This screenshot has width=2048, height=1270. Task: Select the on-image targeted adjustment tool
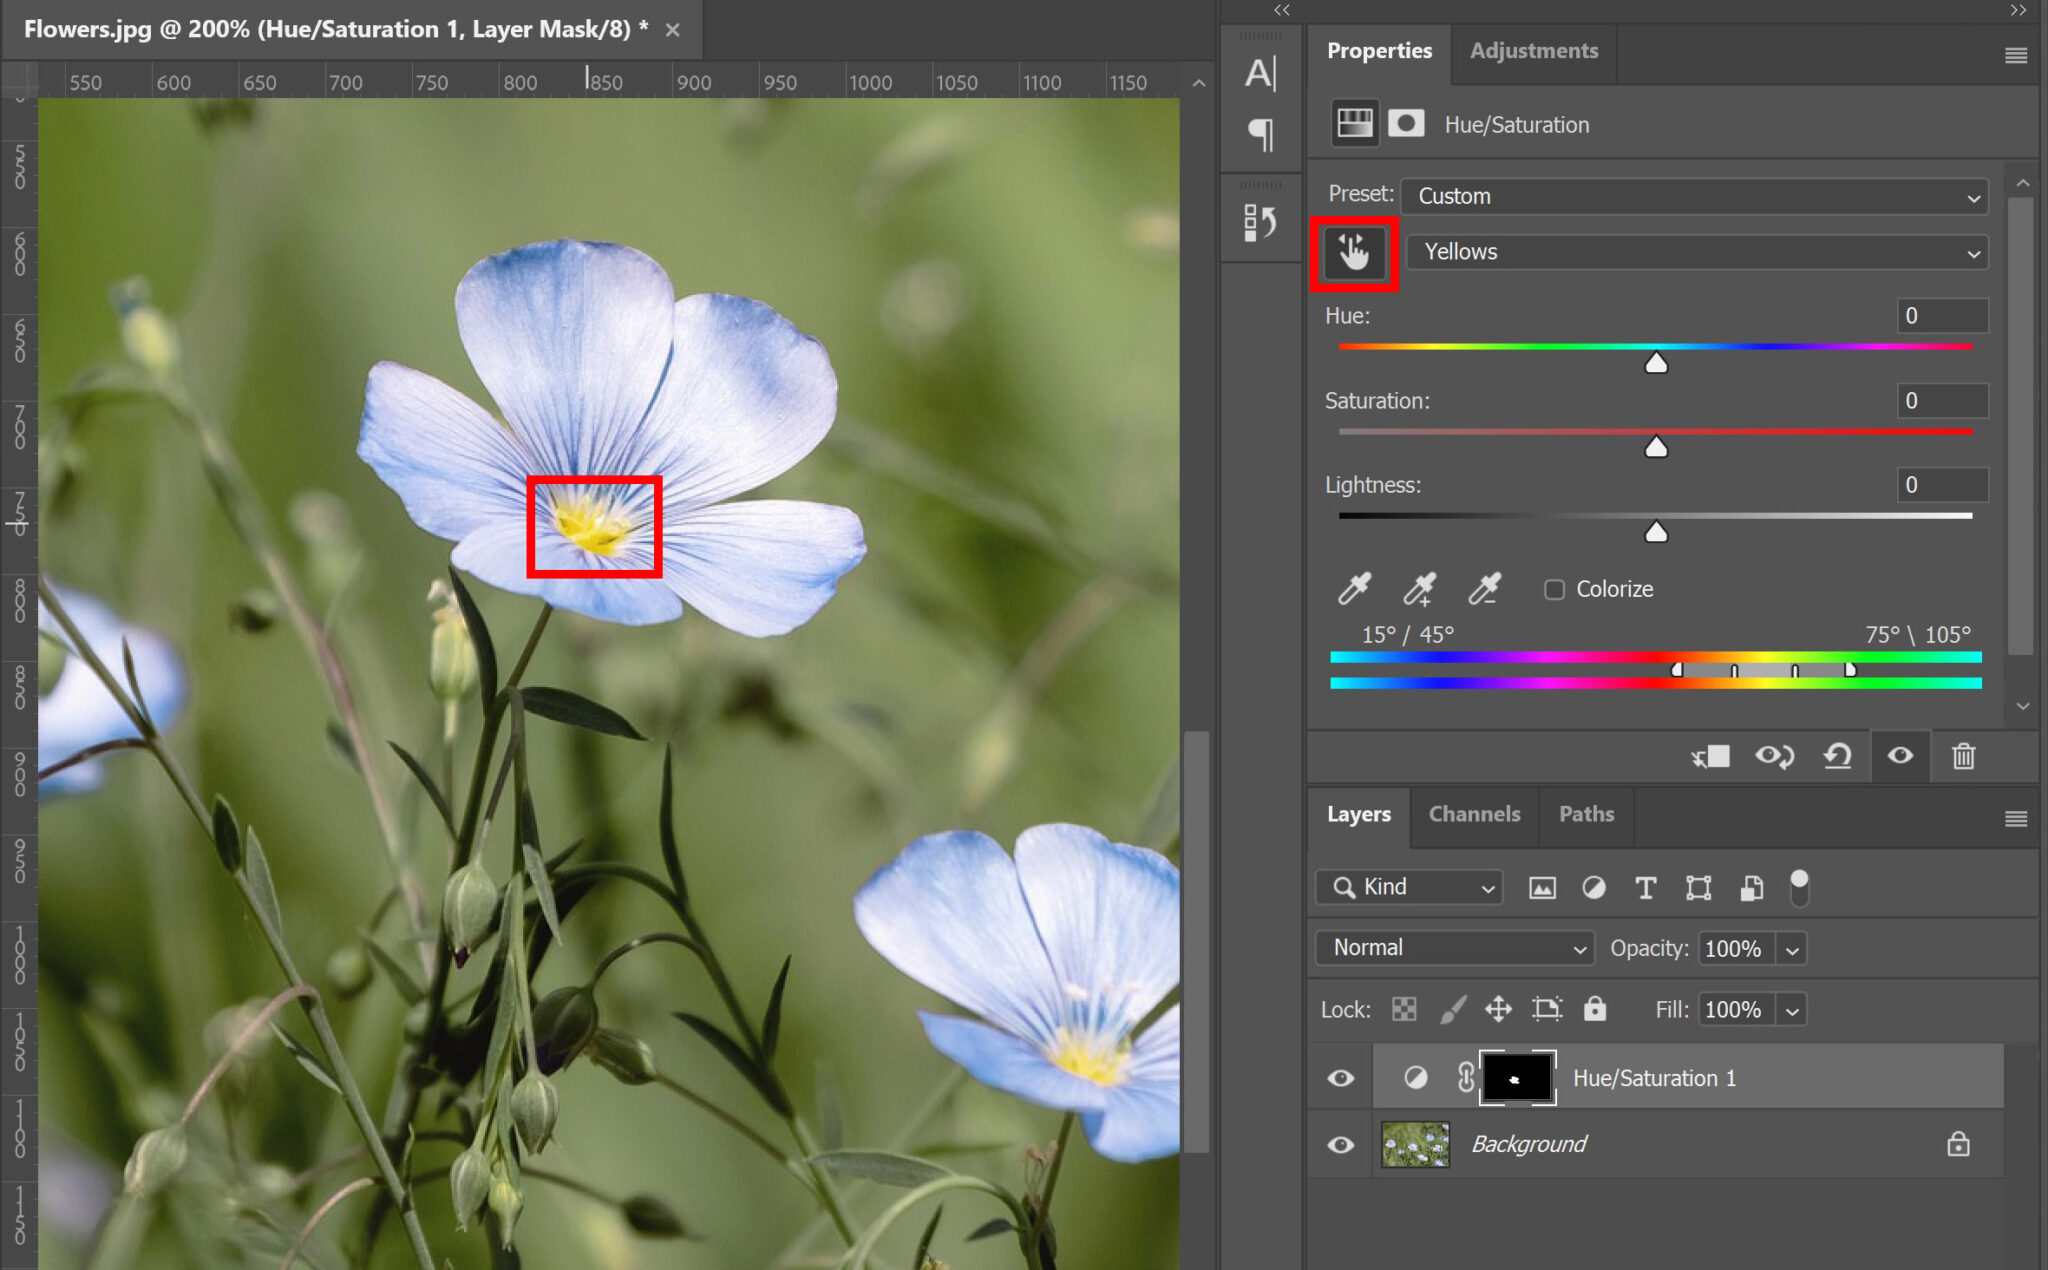point(1354,253)
